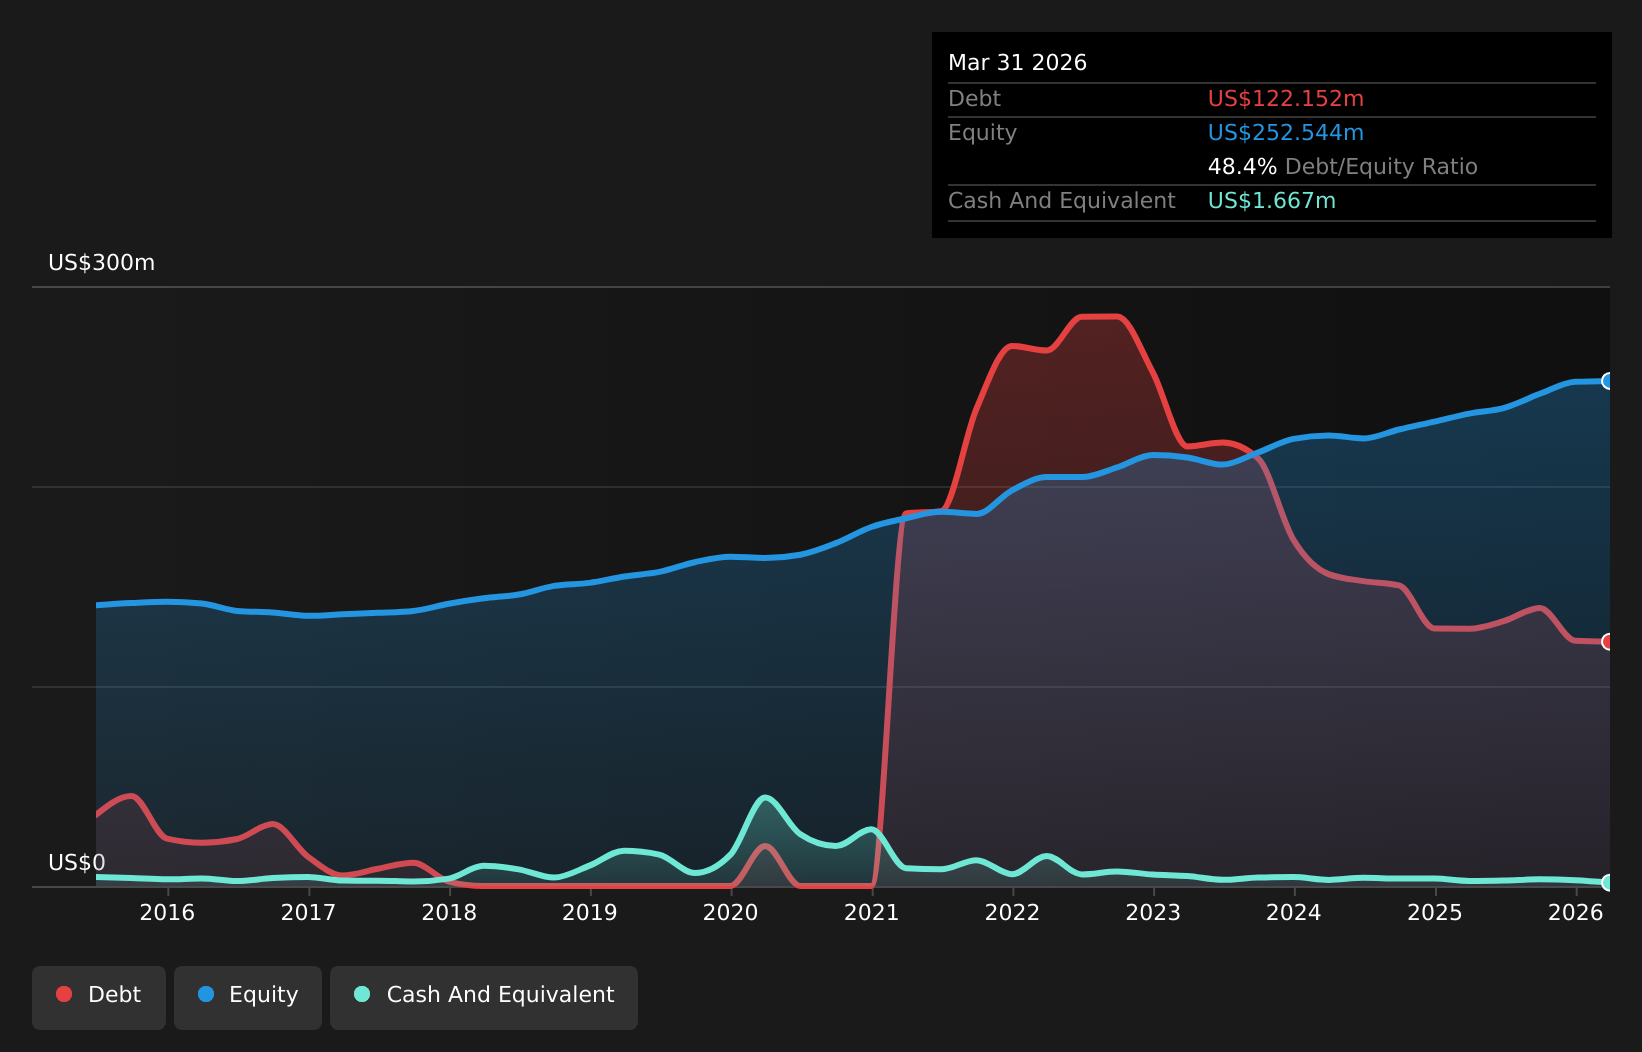Click the Debt endpoint marker at 2026
Viewport: 1642px width, 1052px height.
point(1608,642)
